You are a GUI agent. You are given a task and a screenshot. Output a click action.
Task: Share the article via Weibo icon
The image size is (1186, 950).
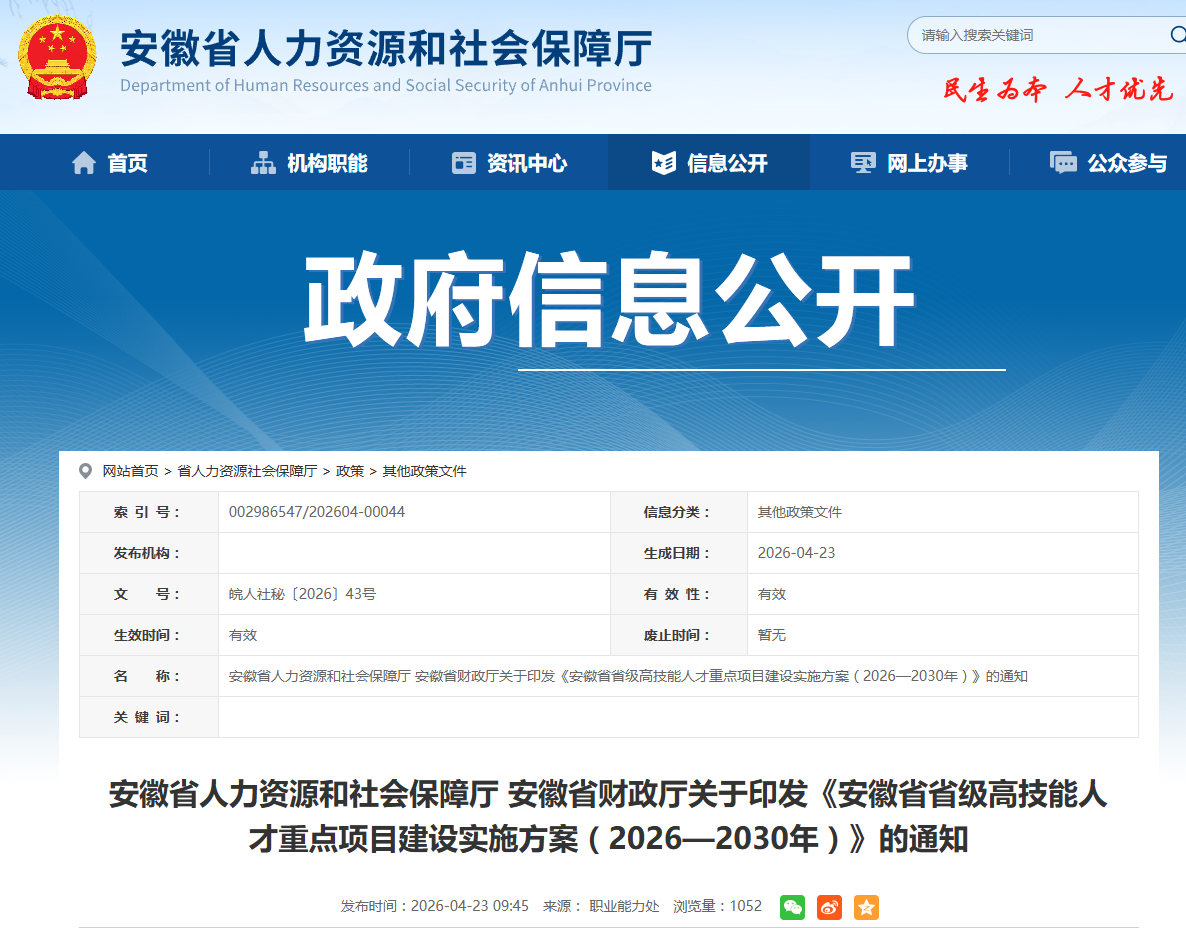click(x=830, y=907)
